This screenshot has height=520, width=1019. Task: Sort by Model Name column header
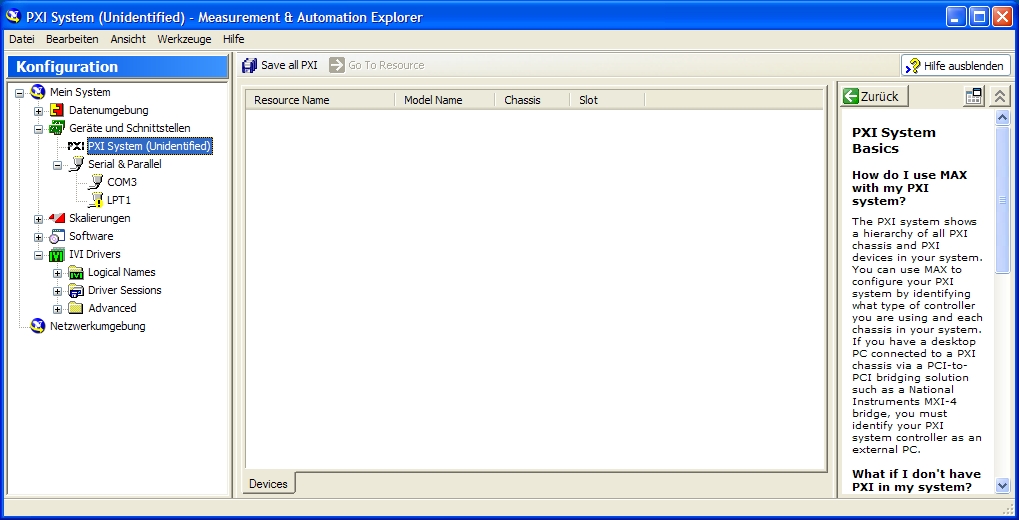click(445, 100)
